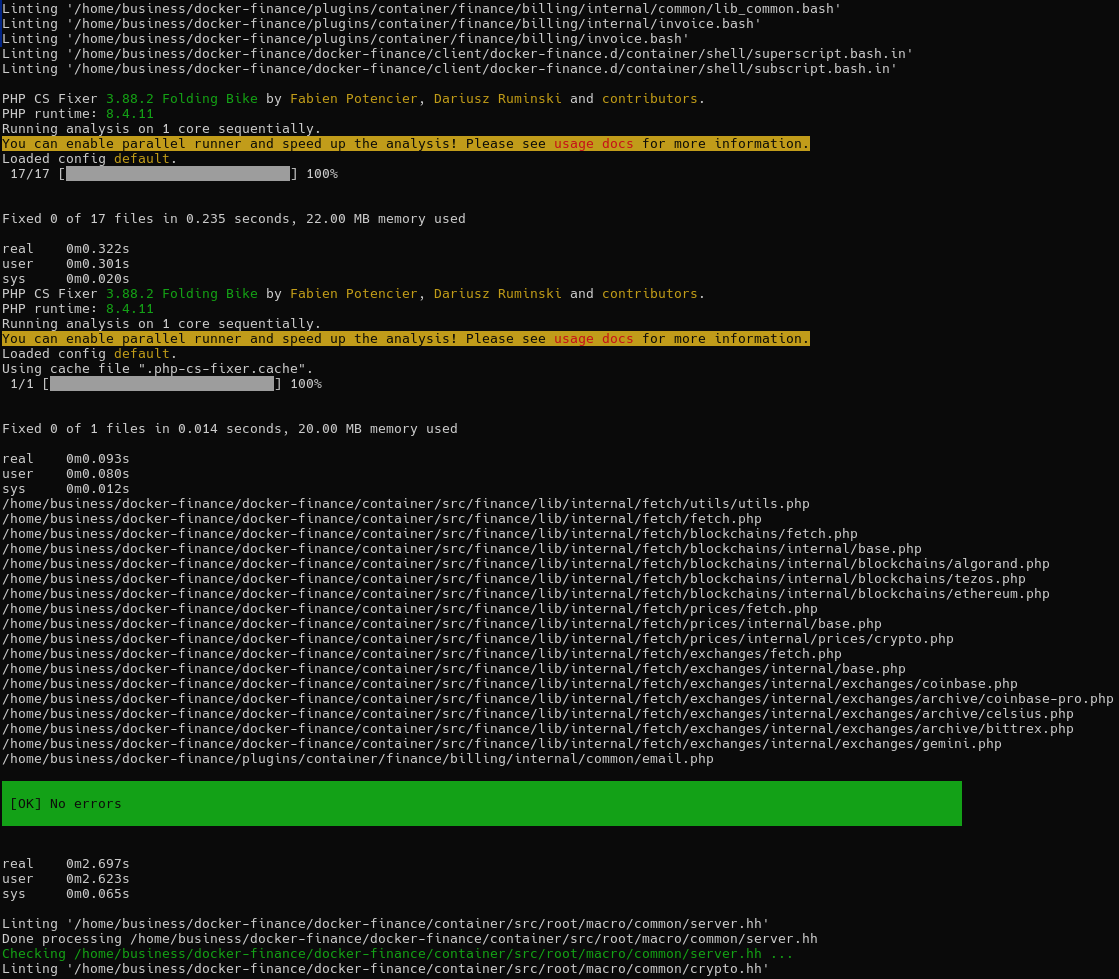Click the green "Checking" server.hh line

pyautogui.click(x=397, y=954)
